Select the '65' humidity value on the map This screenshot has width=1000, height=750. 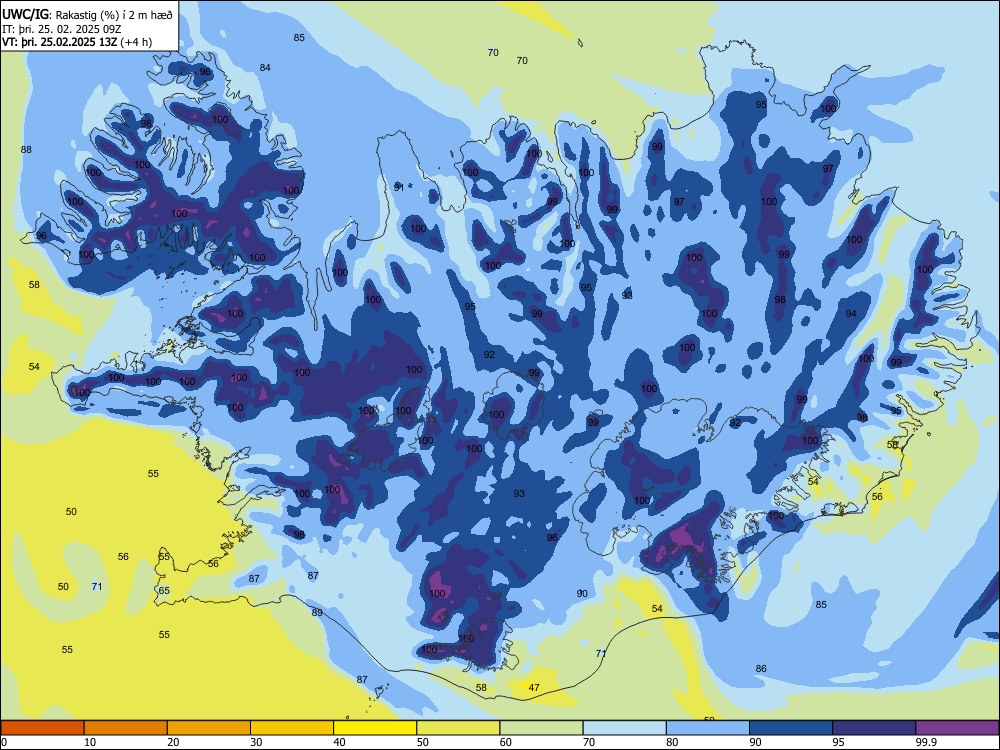point(164,591)
